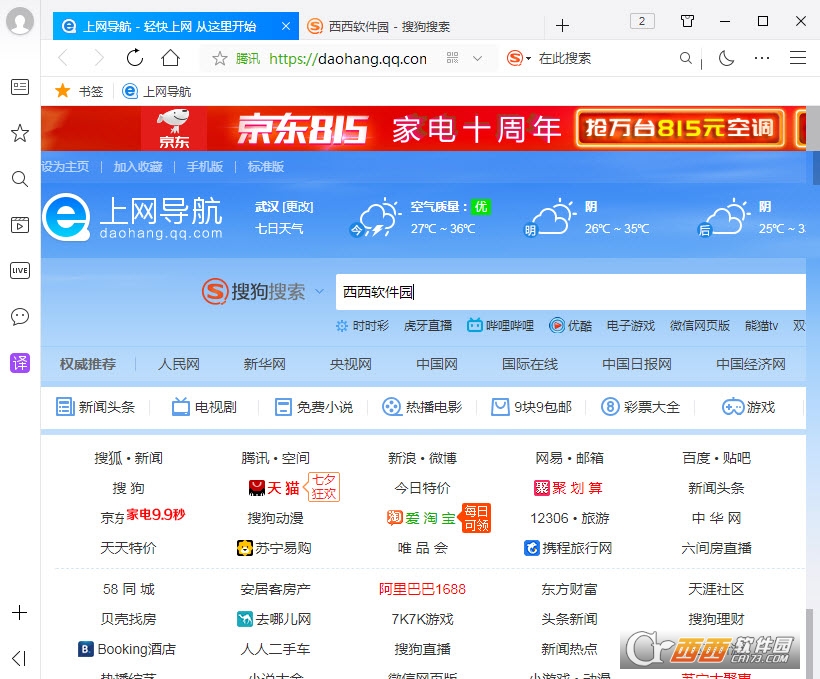
Task: Open 虎牙直播 quick link
Action: (427, 326)
